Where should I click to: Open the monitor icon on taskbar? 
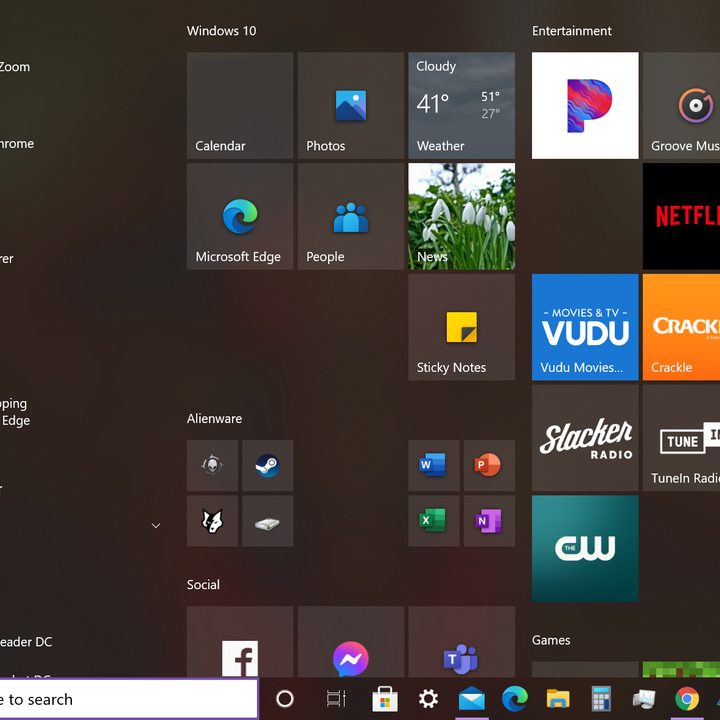coord(644,699)
